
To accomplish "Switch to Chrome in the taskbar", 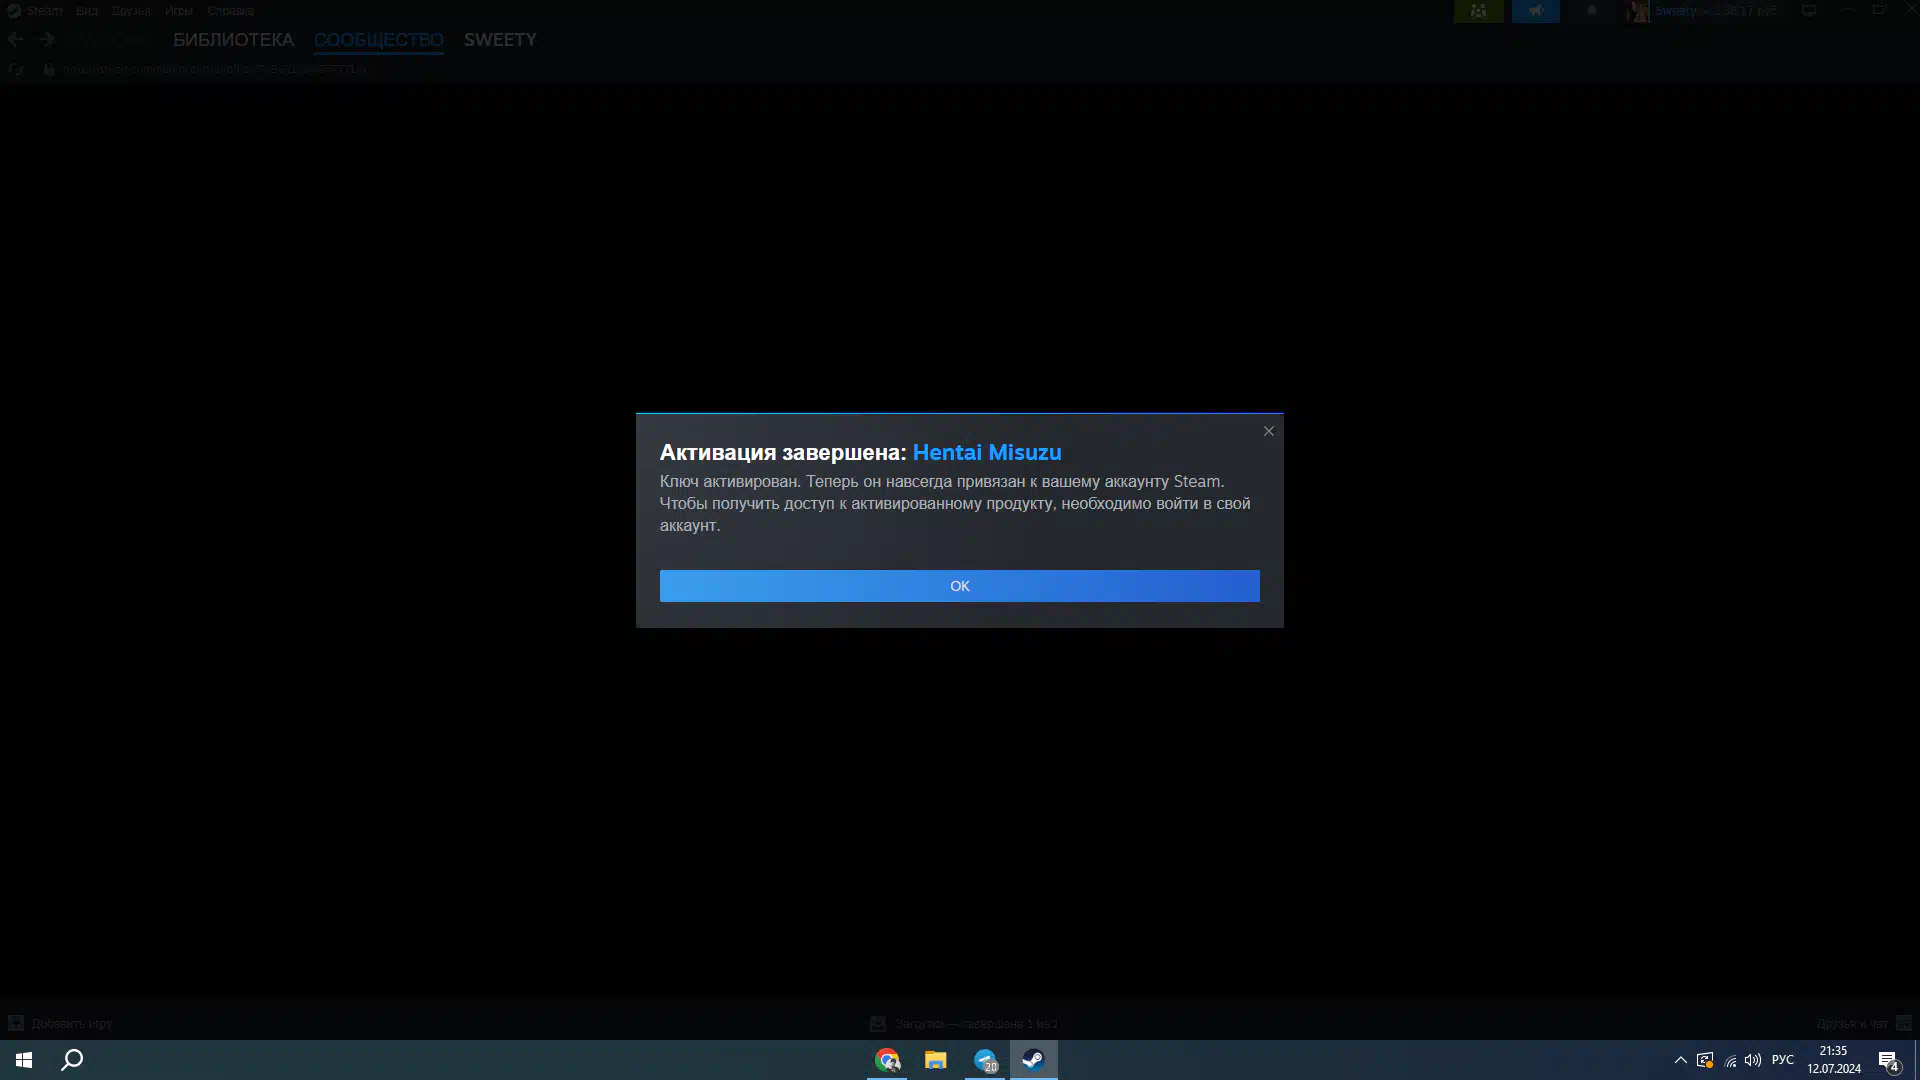I will pos(887,1060).
